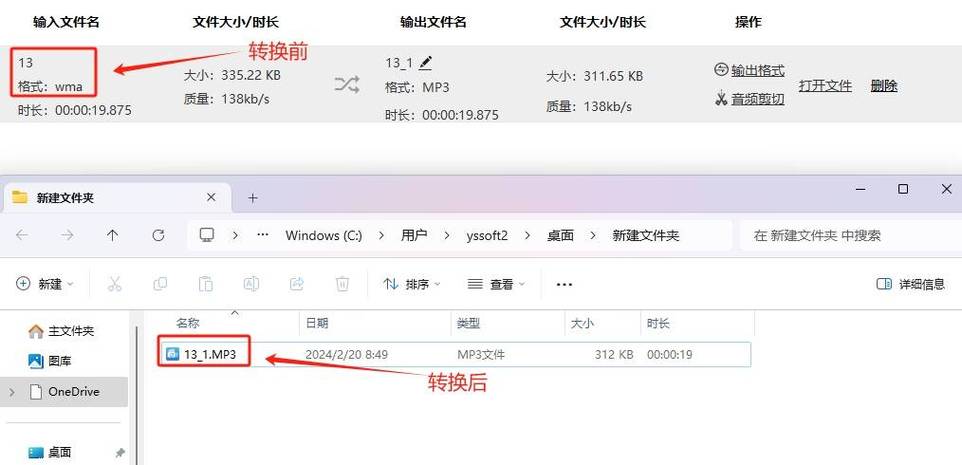Click 新建文件夹 in the breadcrumb path
The width and height of the screenshot is (962, 465).
click(646, 236)
